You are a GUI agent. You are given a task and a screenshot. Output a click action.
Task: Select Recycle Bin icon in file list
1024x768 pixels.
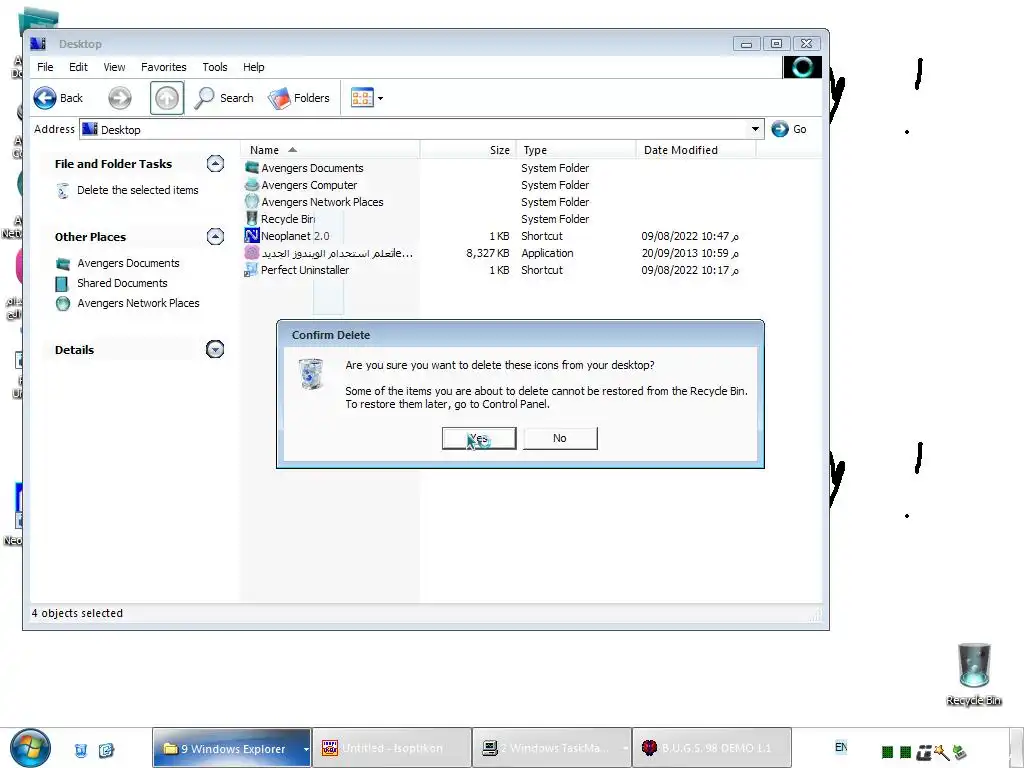251,219
